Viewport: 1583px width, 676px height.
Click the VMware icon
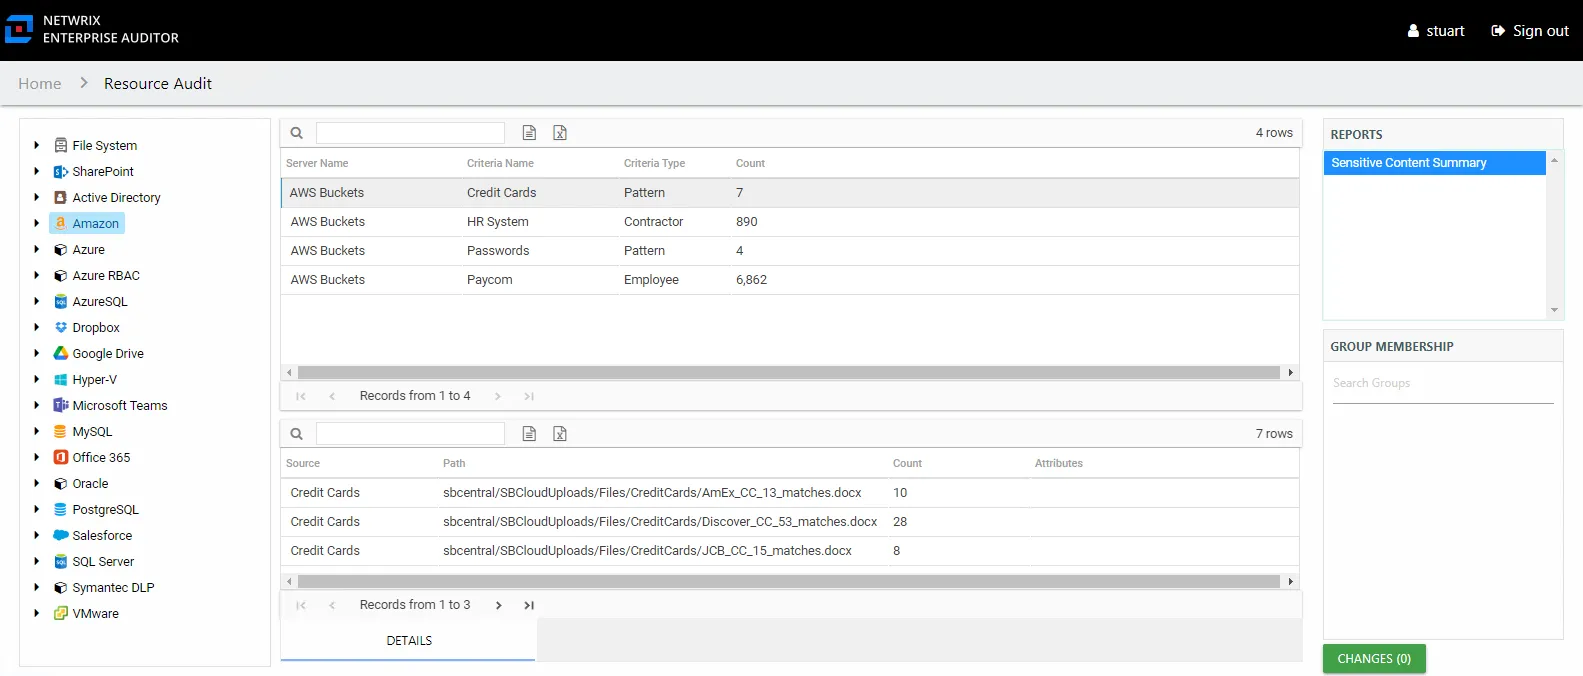(x=61, y=613)
